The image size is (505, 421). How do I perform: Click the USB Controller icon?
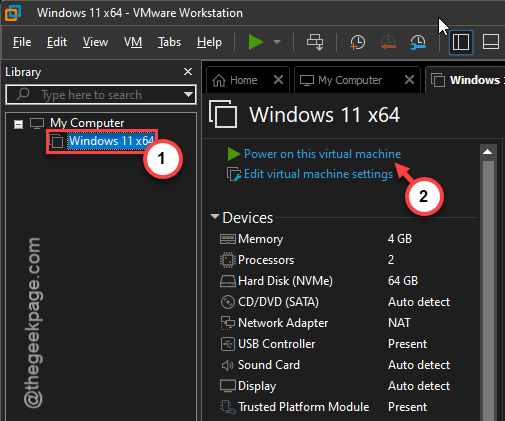[x=228, y=344]
